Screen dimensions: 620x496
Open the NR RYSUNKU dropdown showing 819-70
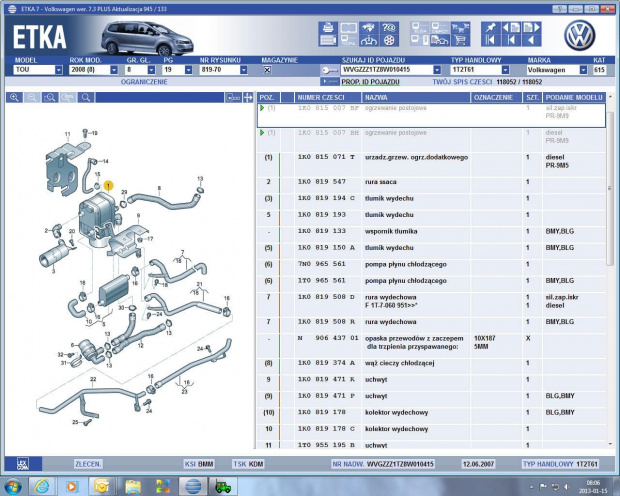[244, 70]
